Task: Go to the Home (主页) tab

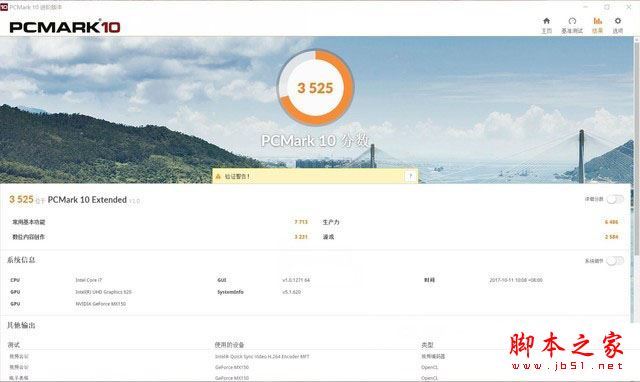Action: click(547, 25)
